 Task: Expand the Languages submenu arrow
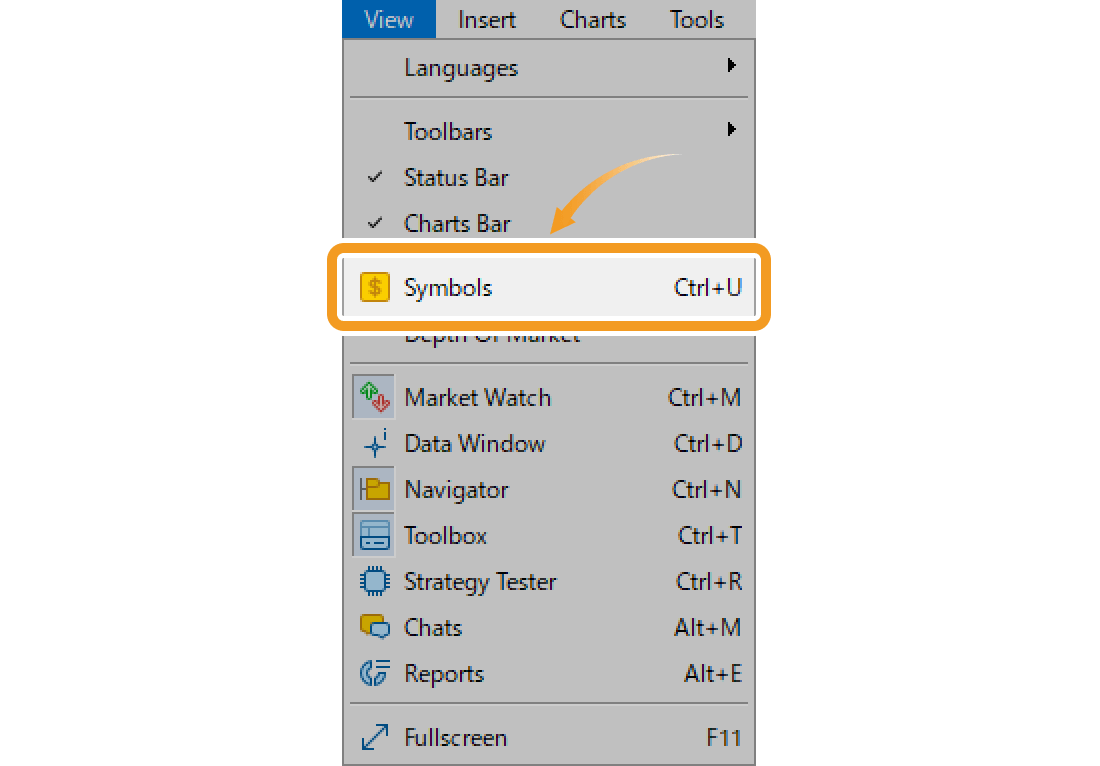coord(732,65)
